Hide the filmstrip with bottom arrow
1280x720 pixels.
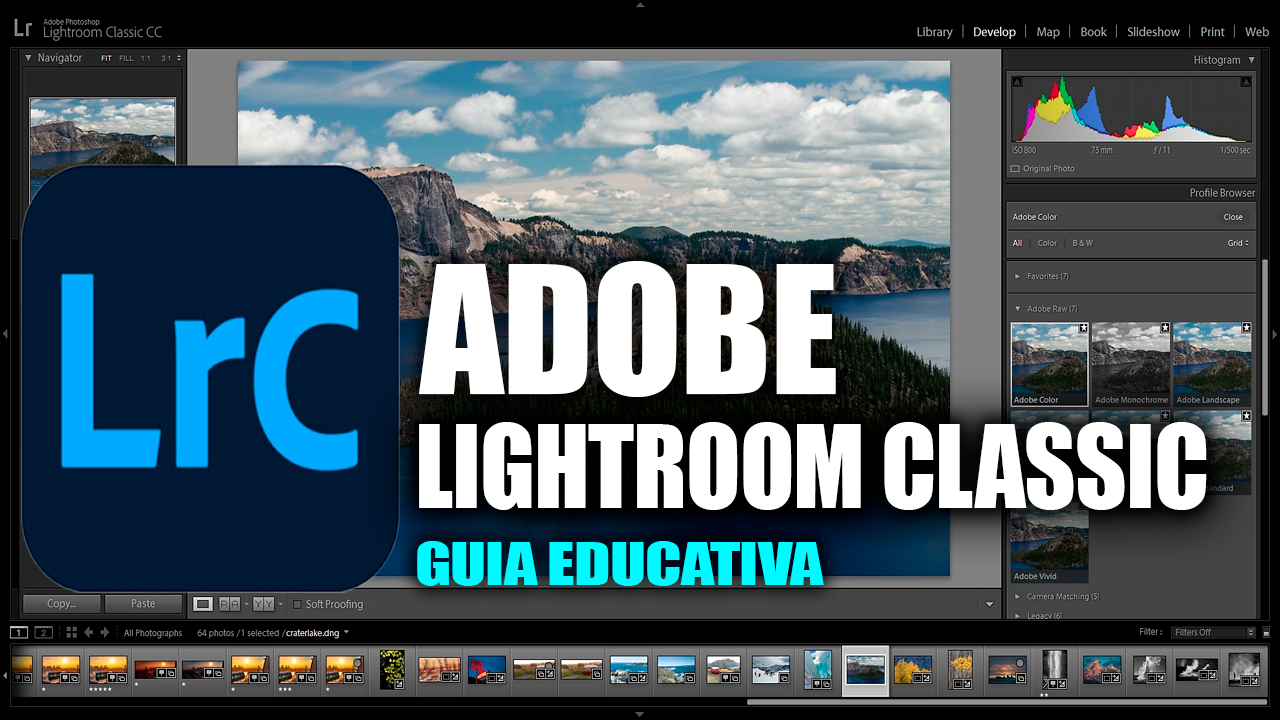[640, 714]
